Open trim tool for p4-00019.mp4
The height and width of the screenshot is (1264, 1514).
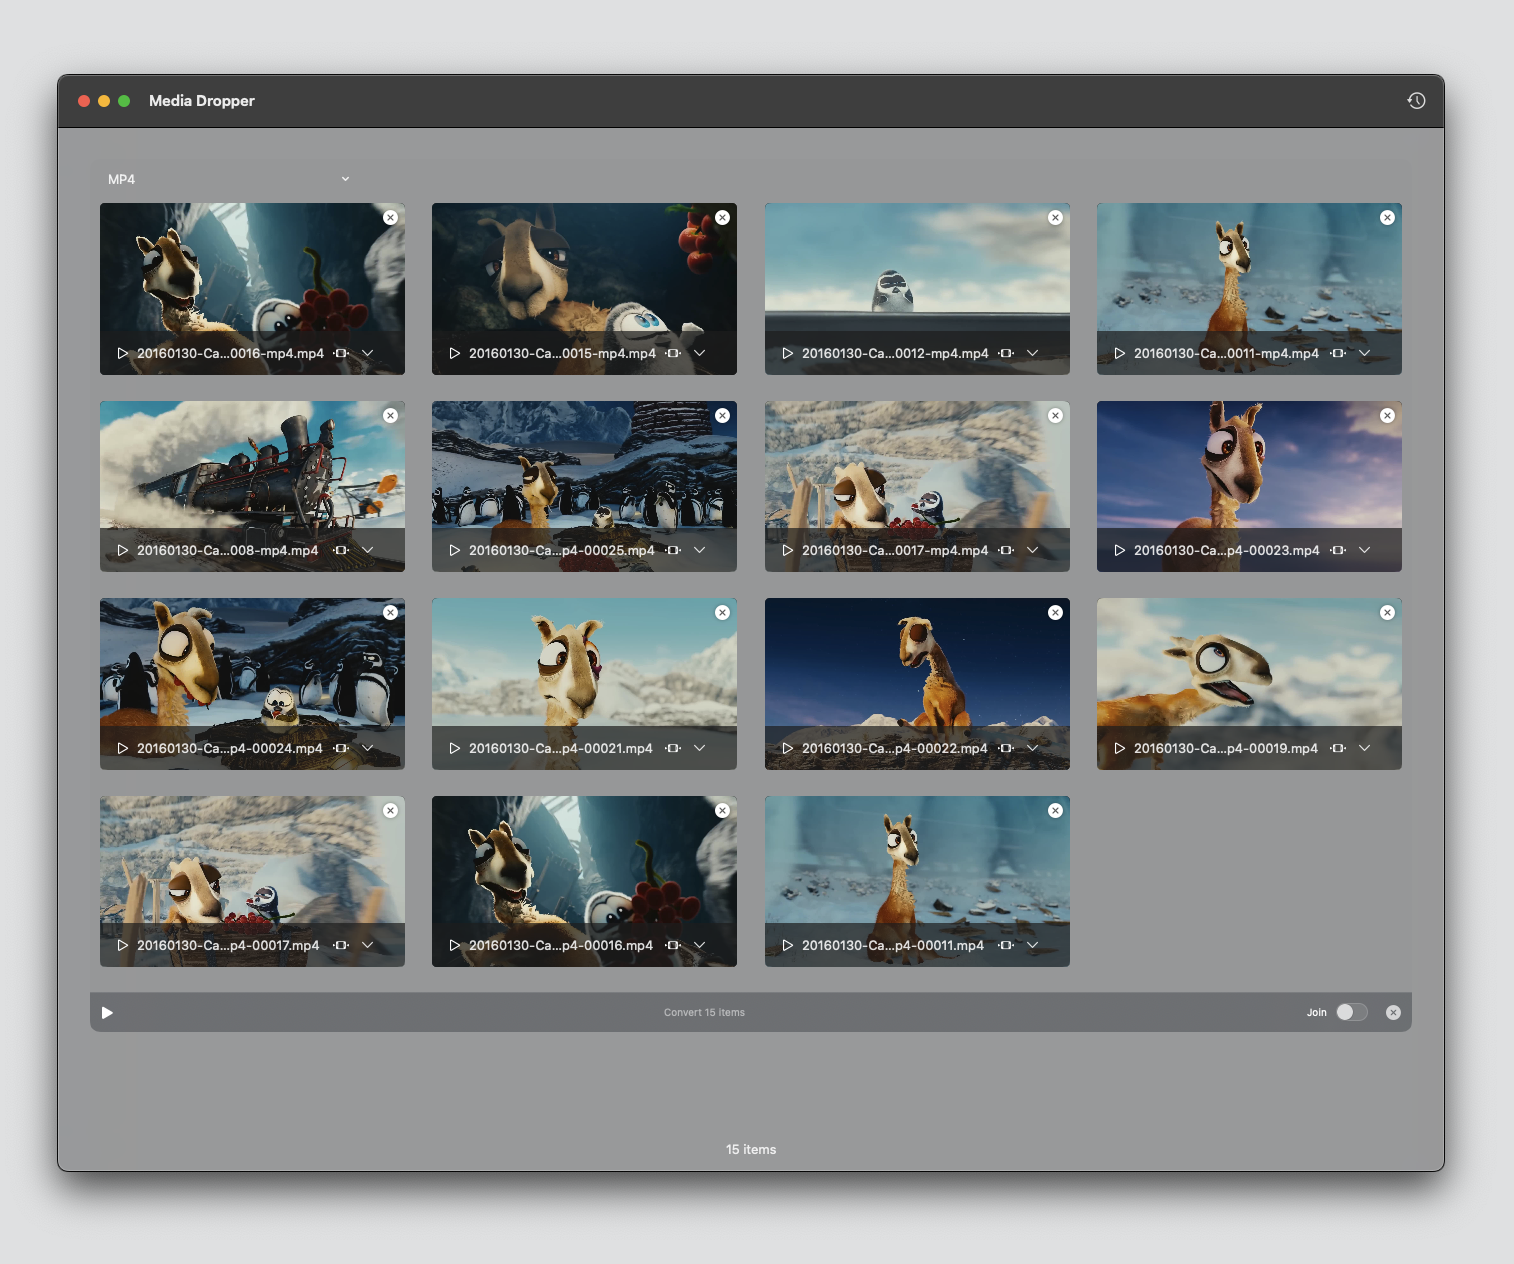(x=1338, y=748)
